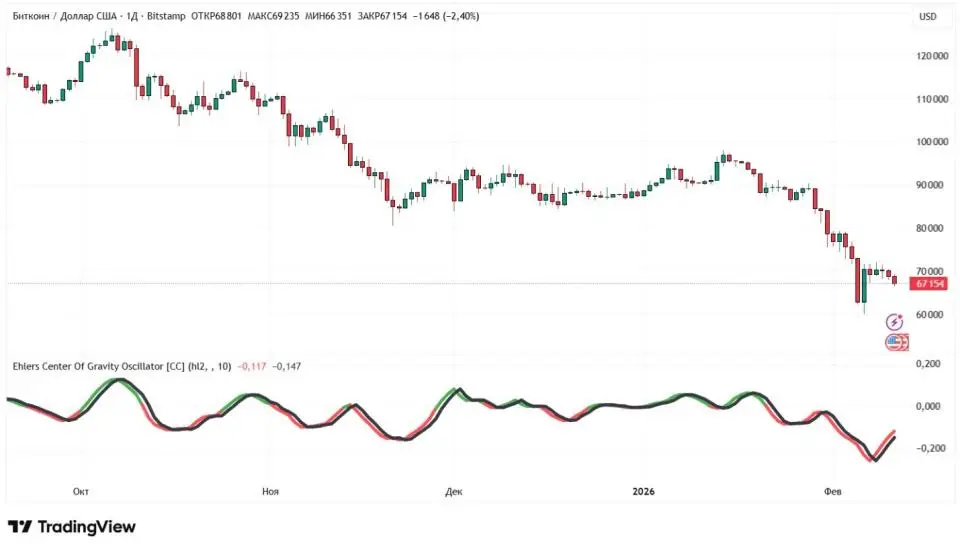Click the 2026 label on time axis

click(644, 492)
